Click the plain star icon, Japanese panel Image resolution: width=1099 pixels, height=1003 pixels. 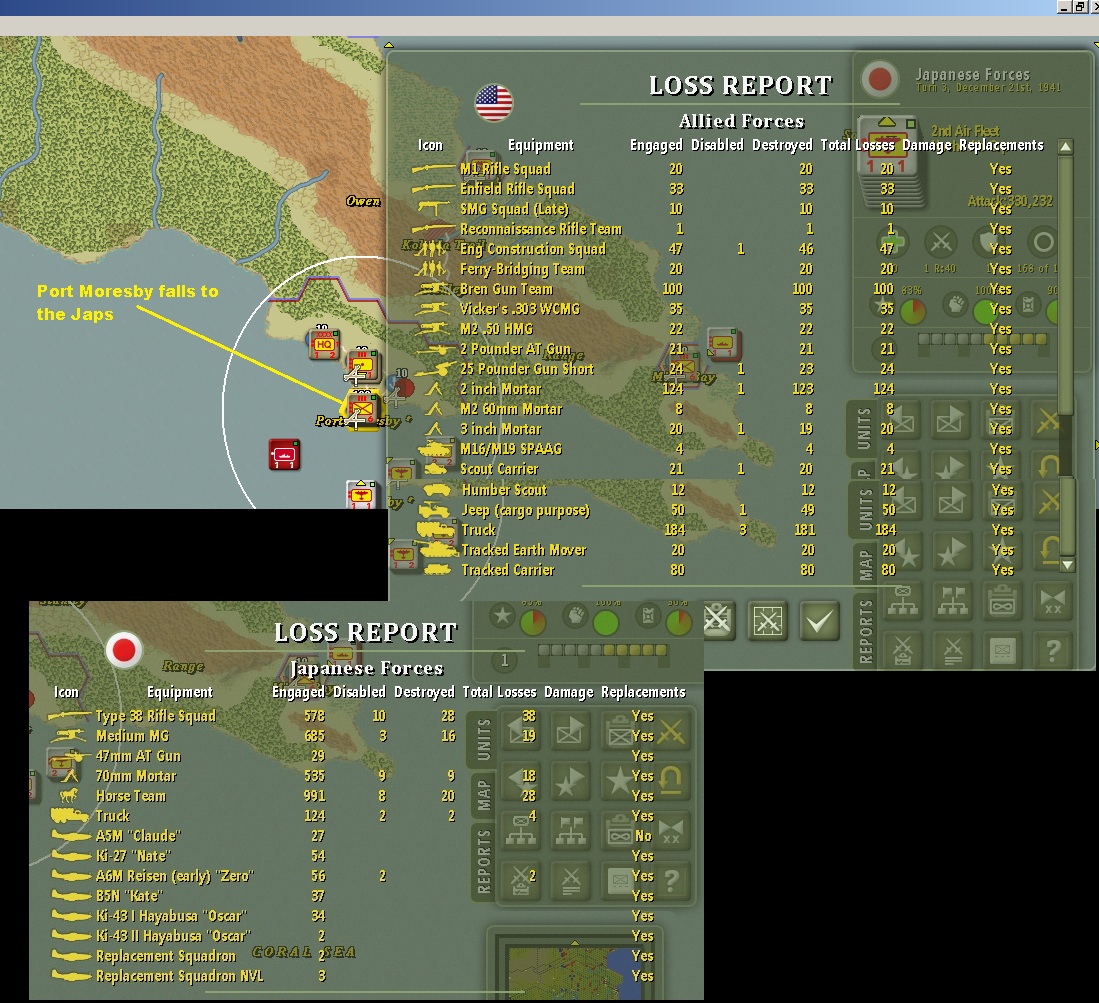pos(620,782)
